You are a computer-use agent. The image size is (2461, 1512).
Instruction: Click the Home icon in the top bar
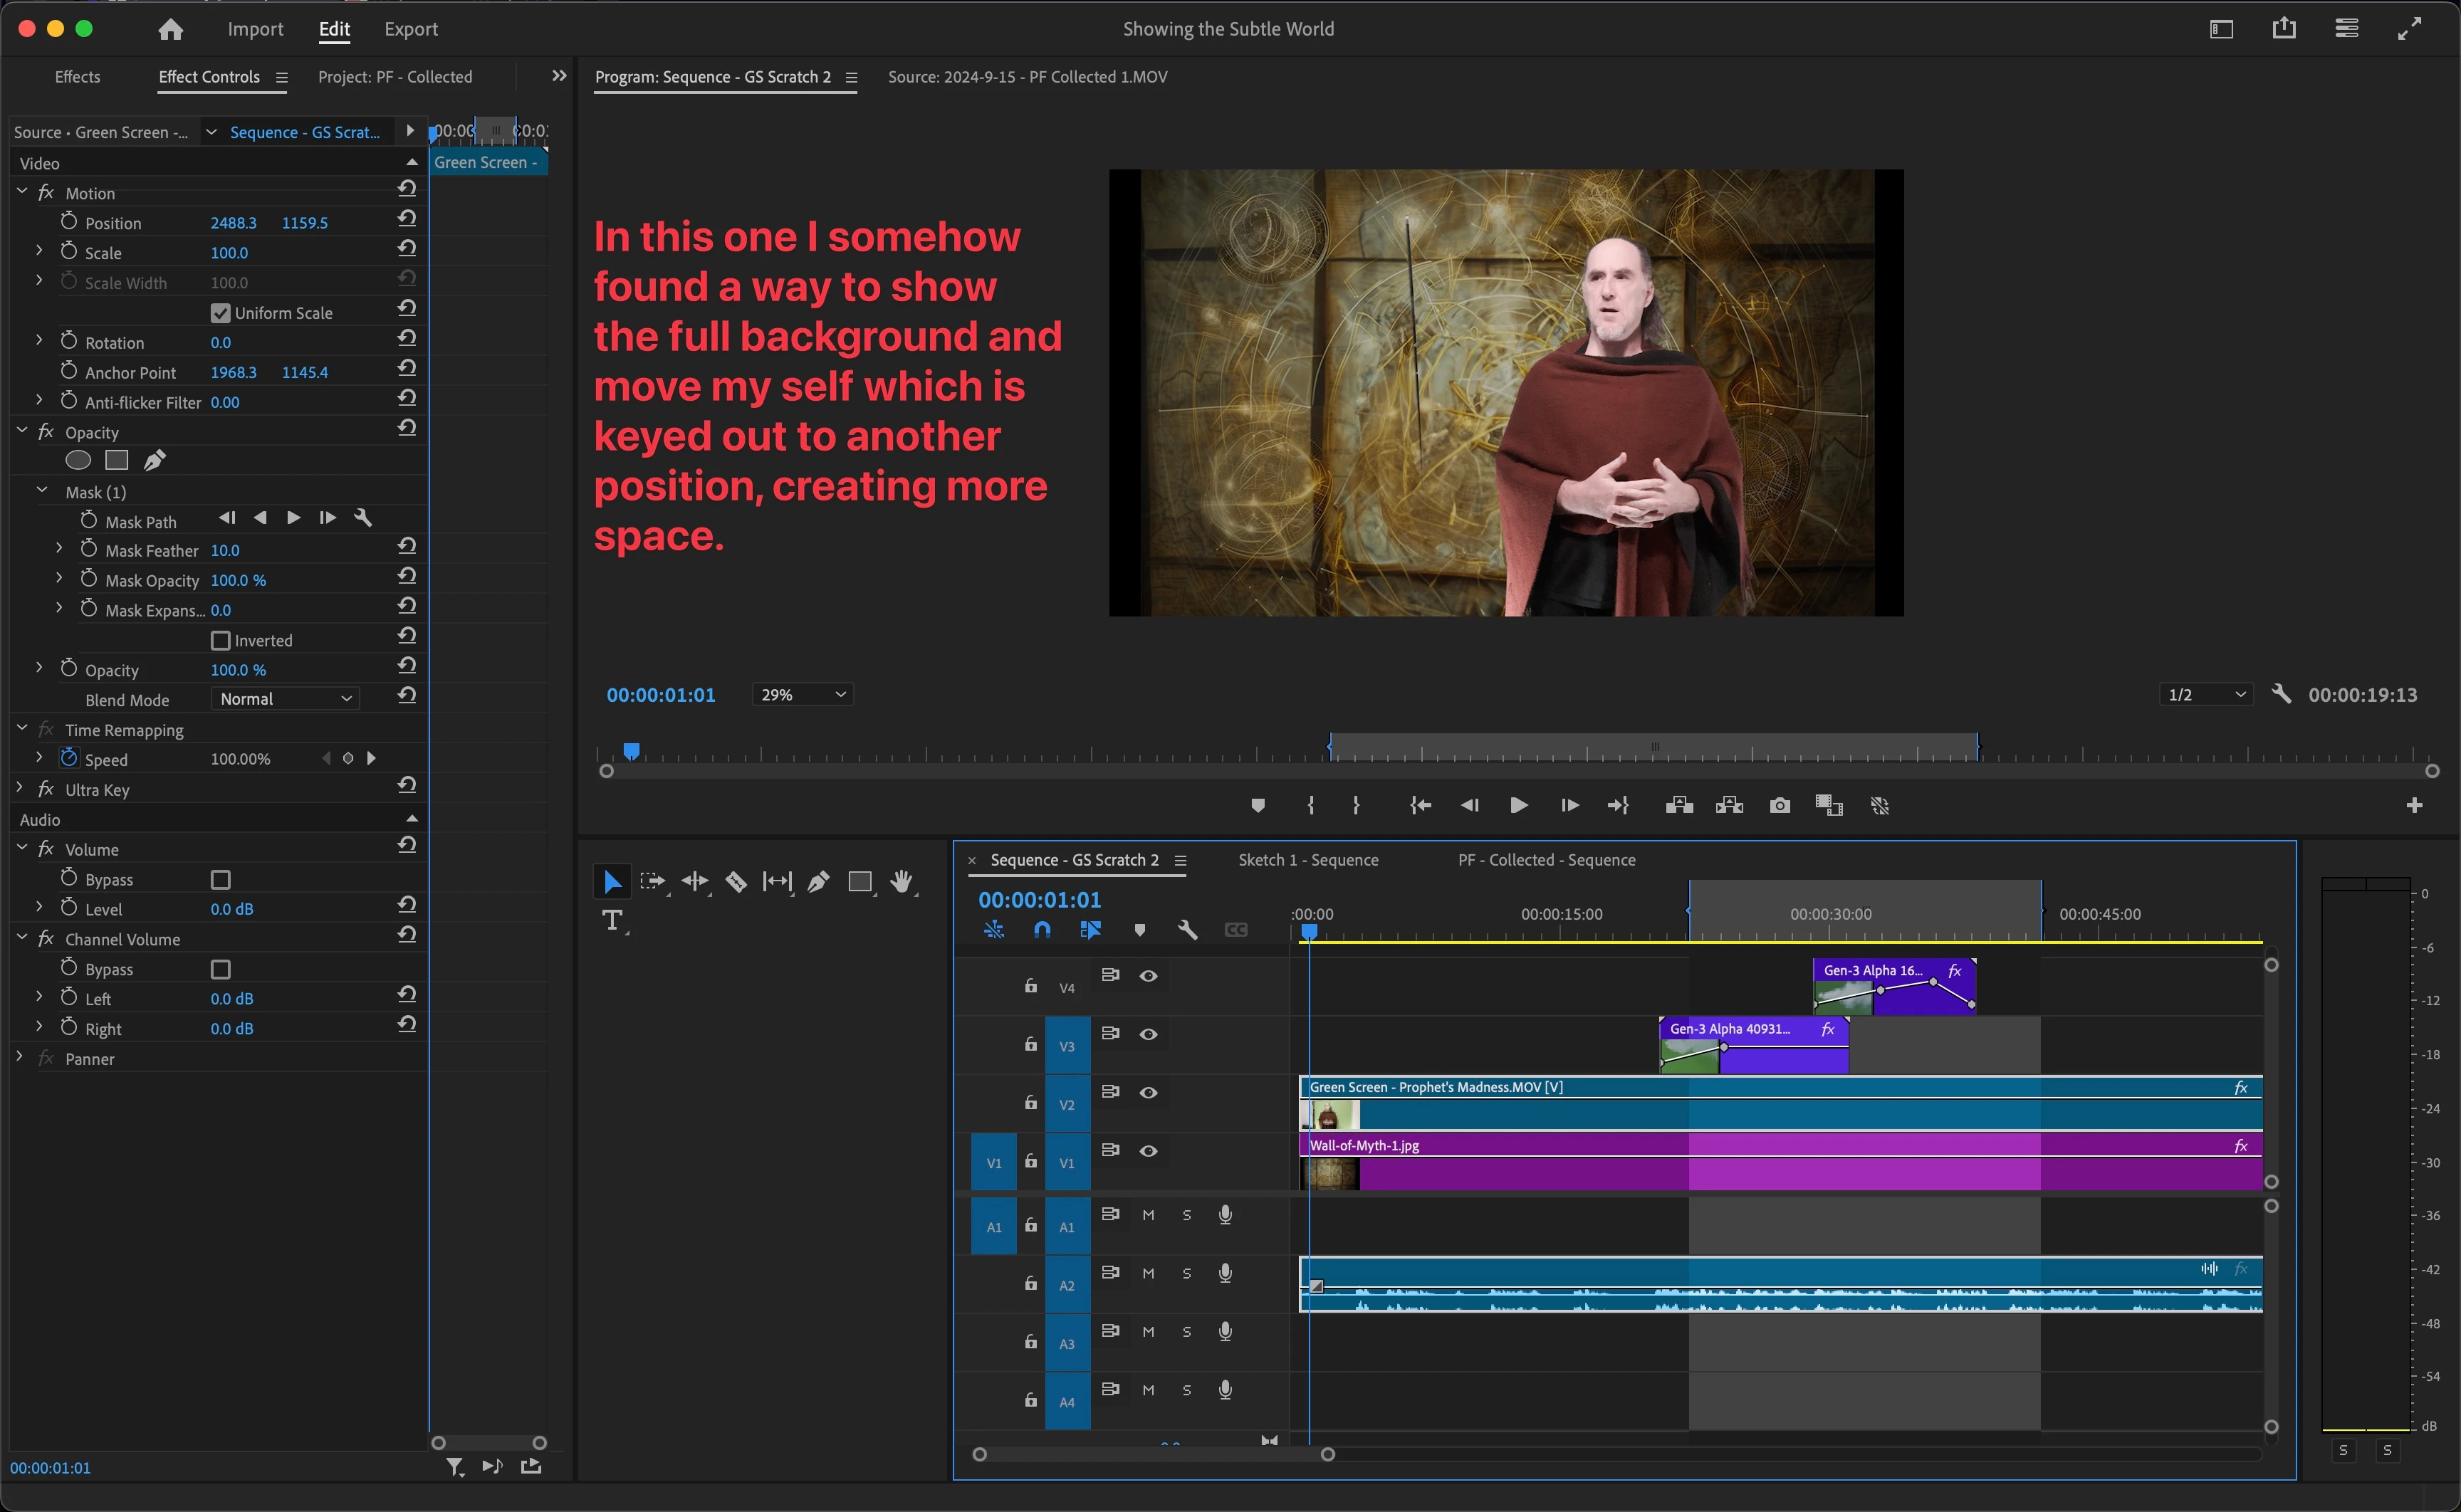tap(171, 29)
